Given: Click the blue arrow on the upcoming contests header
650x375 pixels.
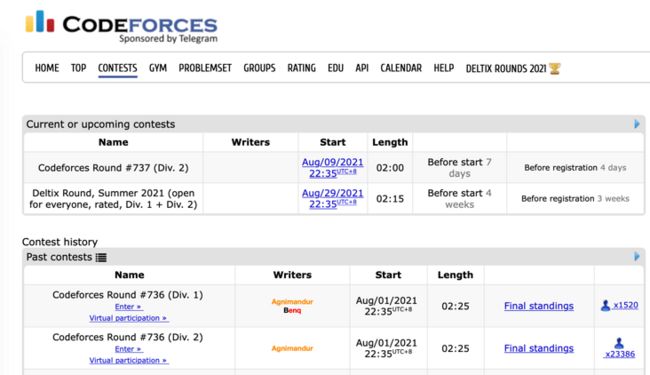Looking at the screenshot, I should 637,123.
